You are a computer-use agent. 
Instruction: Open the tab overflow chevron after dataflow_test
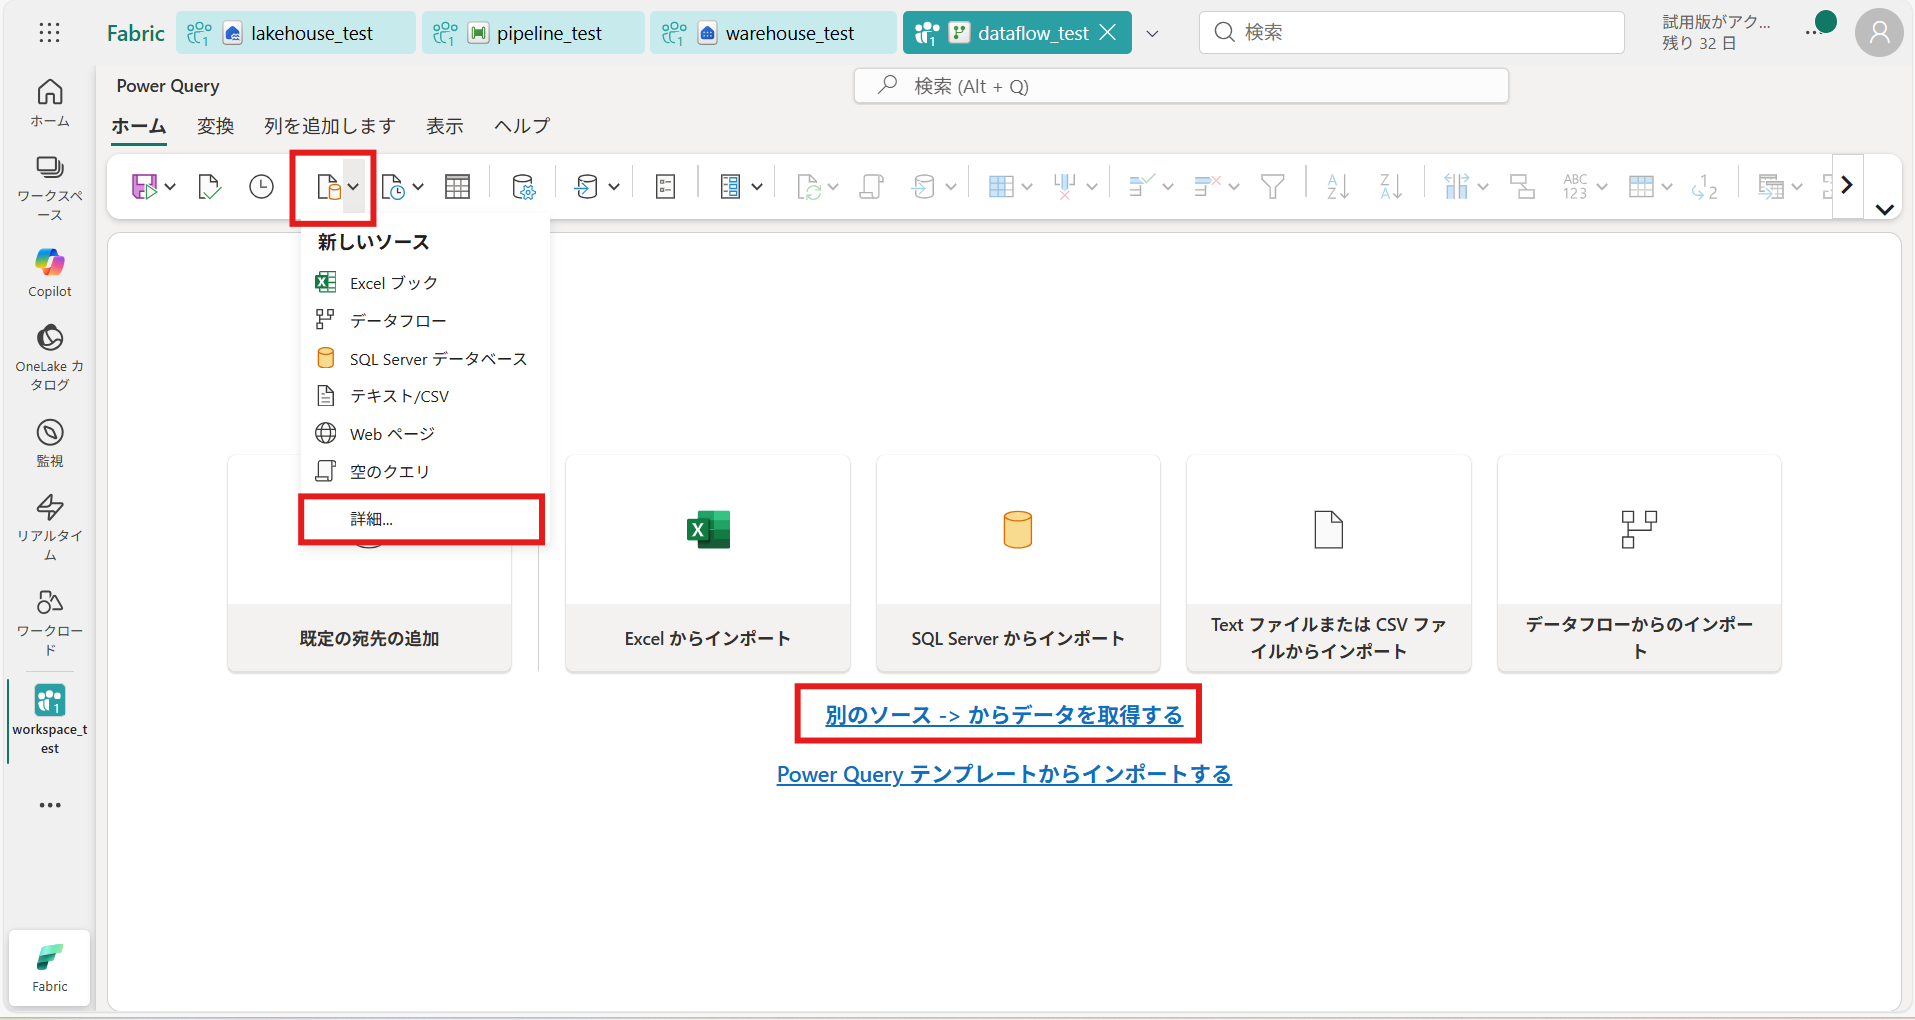[1152, 33]
